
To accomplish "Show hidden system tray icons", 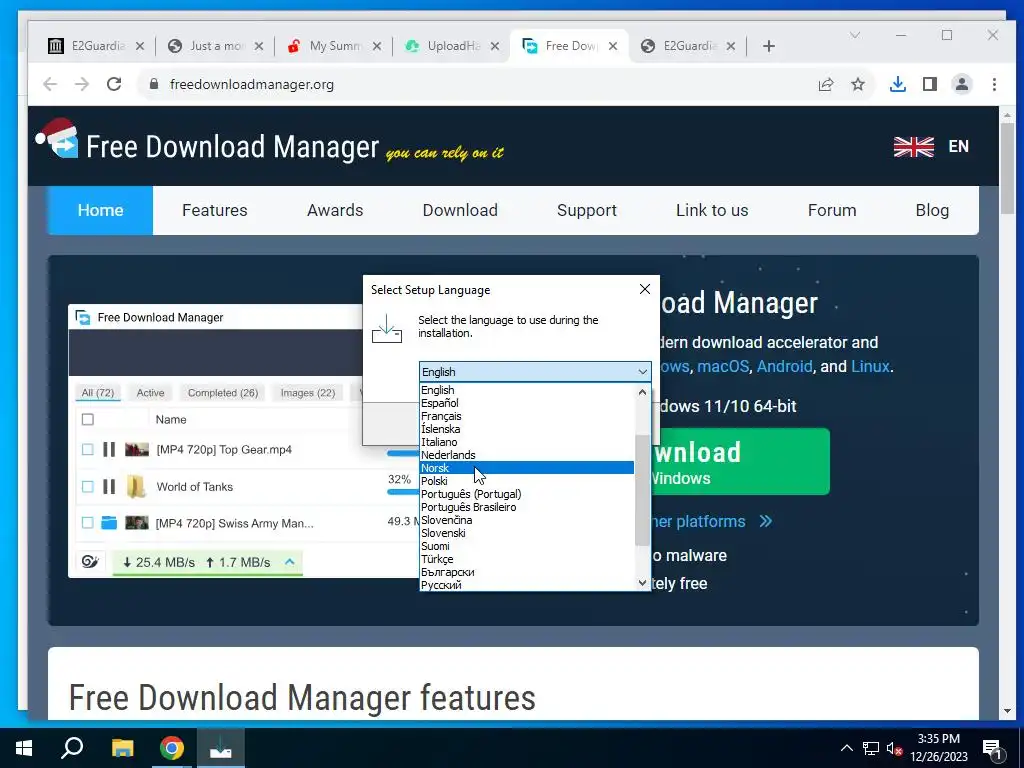I will click(x=846, y=748).
